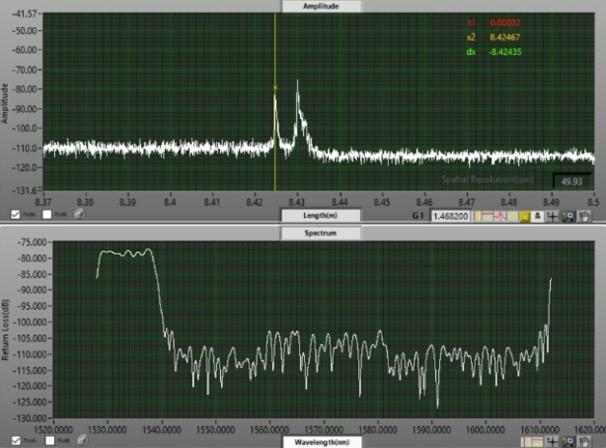Click the crosshair cursor tool in Spectrum toolbar
The height and width of the screenshot is (448, 606).
552,440
